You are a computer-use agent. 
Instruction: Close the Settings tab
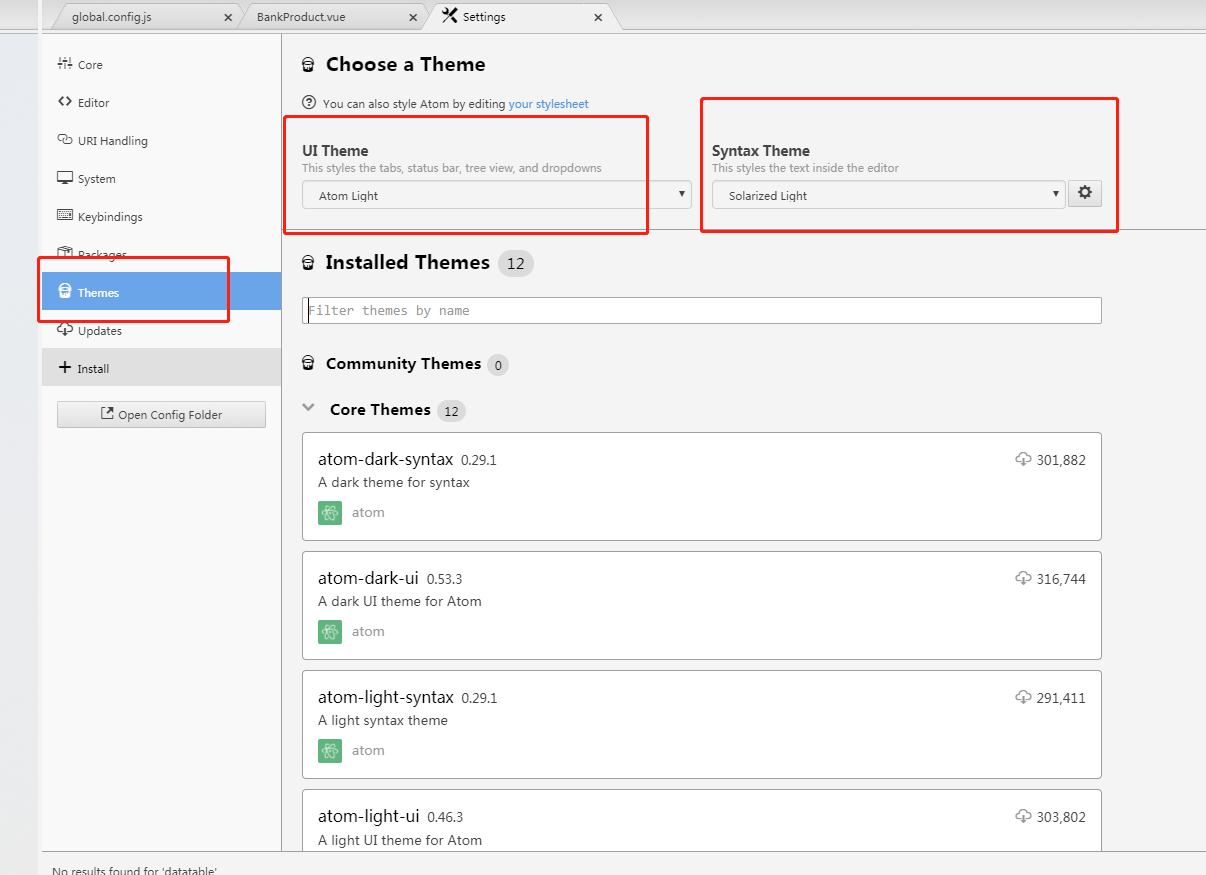click(x=599, y=17)
